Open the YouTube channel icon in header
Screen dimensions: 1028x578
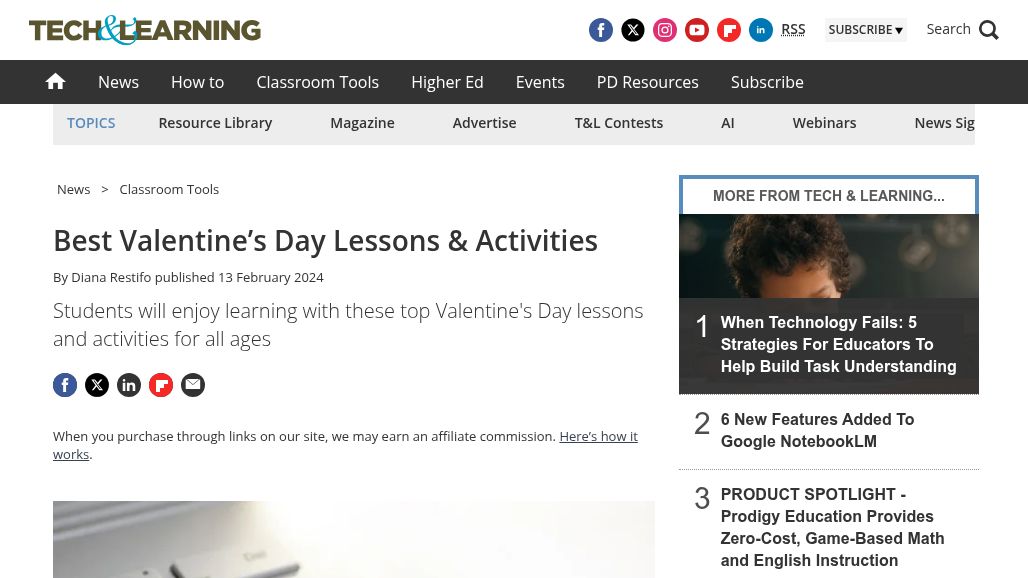[x=697, y=30]
